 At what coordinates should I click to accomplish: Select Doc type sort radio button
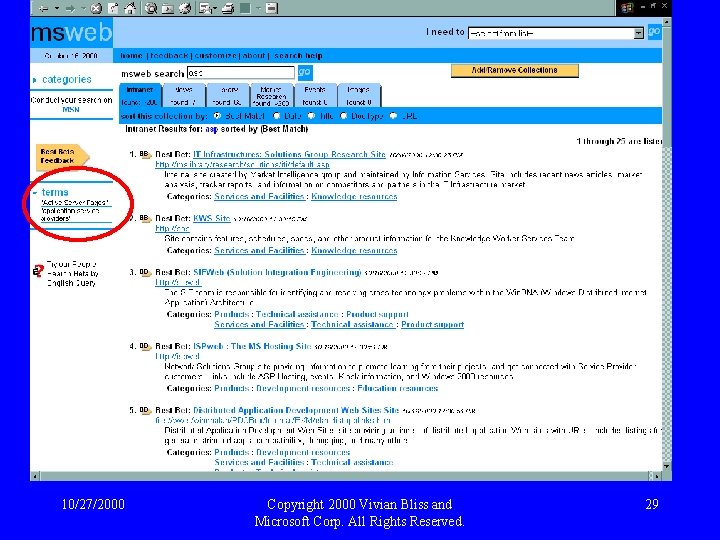pos(343,116)
